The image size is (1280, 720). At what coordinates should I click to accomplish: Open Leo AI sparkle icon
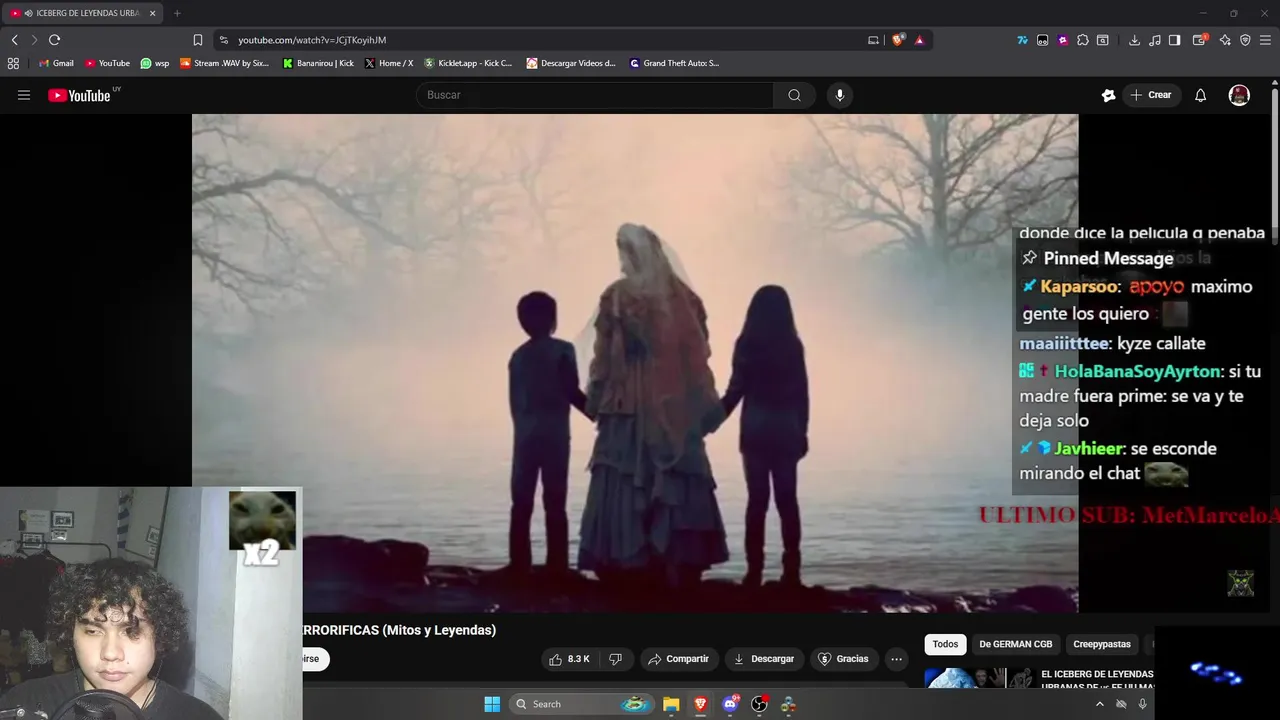tap(1225, 40)
